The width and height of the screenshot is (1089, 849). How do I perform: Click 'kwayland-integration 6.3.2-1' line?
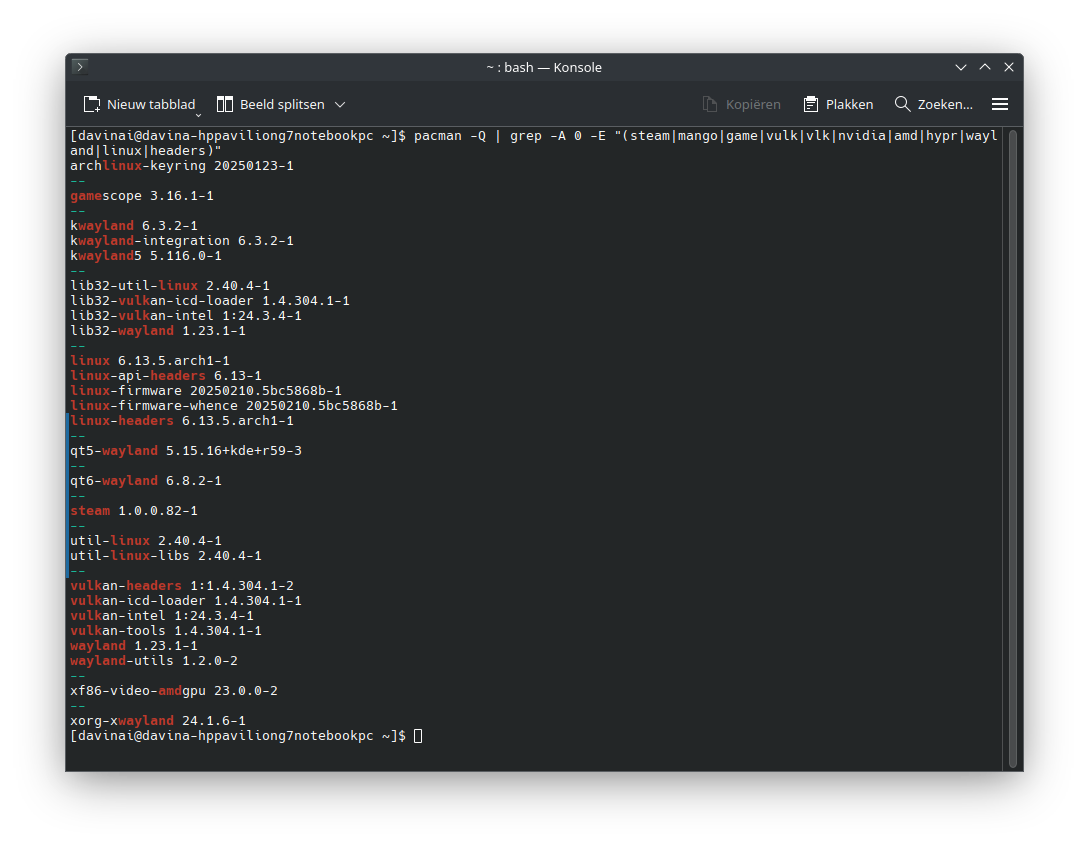[x=182, y=241]
